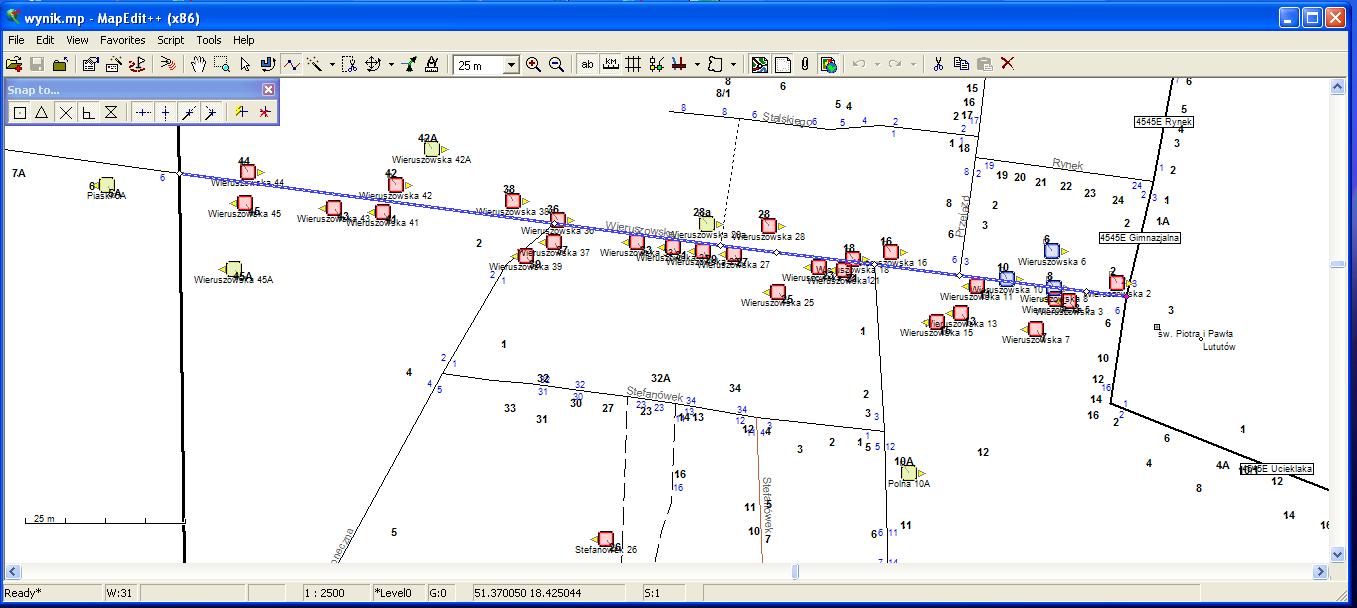Open the Script menu
Viewport: 1357px width, 608px height.
pos(171,40)
